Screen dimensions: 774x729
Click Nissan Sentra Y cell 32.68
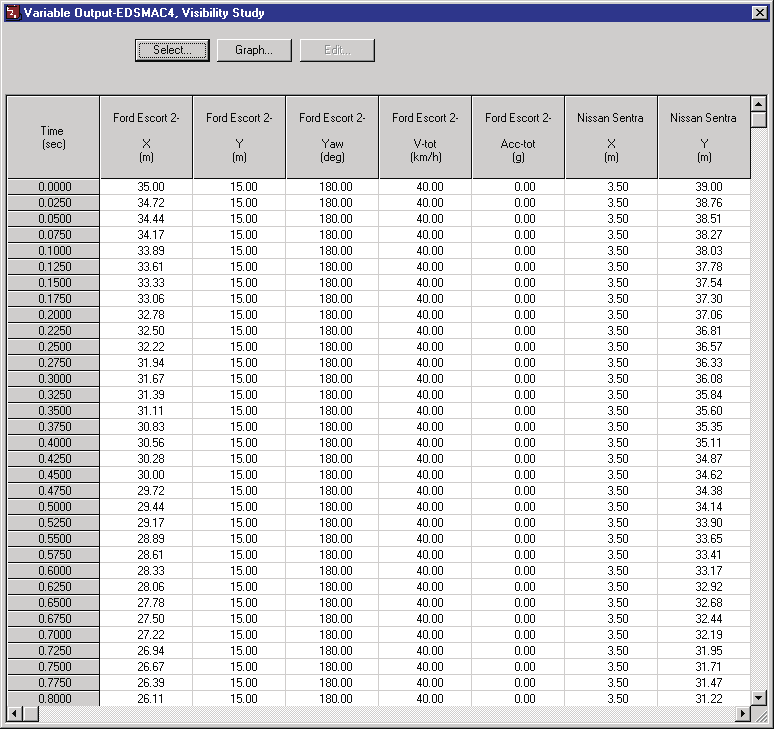(x=704, y=603)
